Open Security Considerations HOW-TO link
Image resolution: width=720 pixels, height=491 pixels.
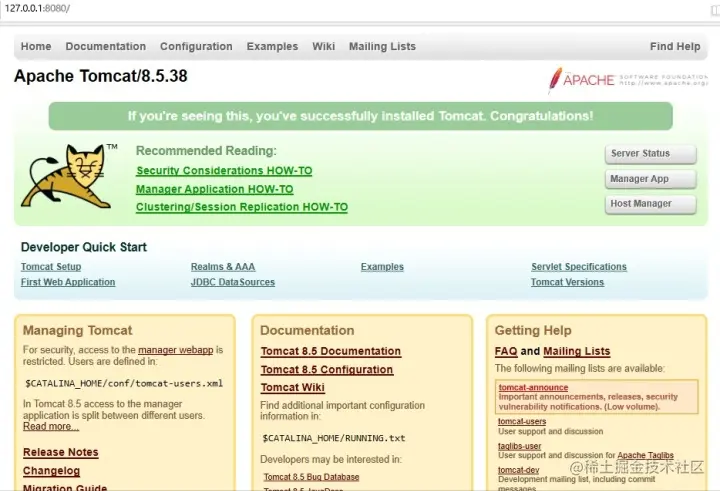(x=224, y=171)
